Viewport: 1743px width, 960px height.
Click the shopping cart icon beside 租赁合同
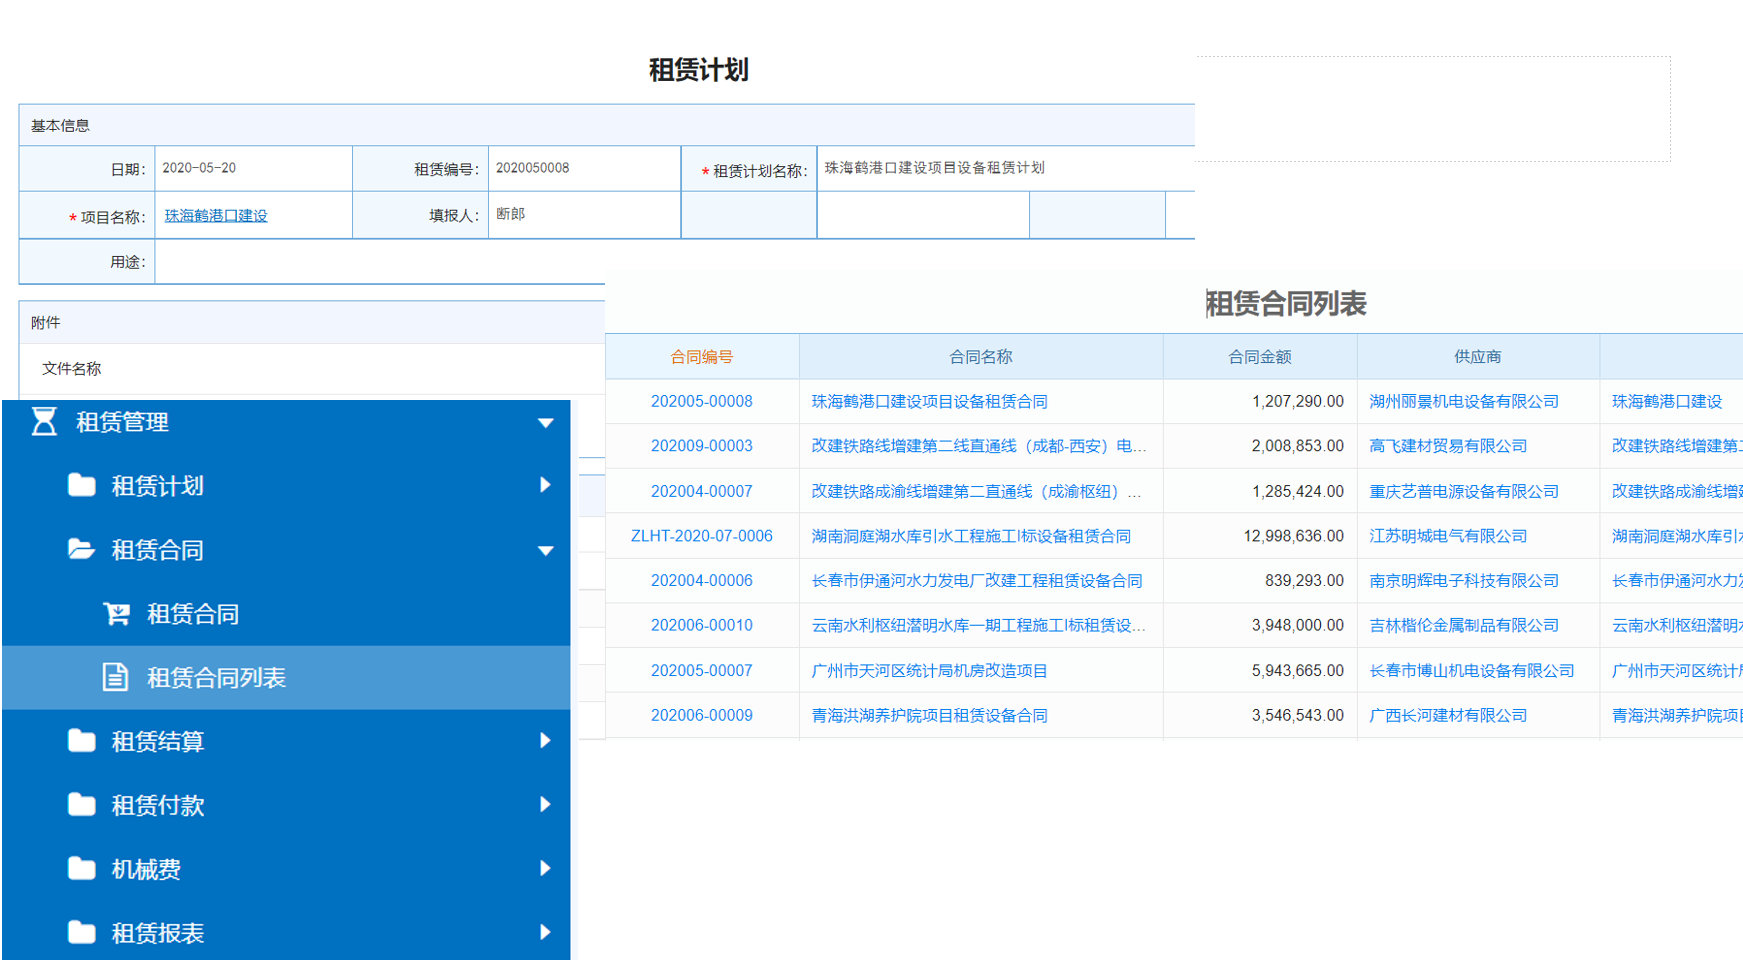click(x=116, y=614)
